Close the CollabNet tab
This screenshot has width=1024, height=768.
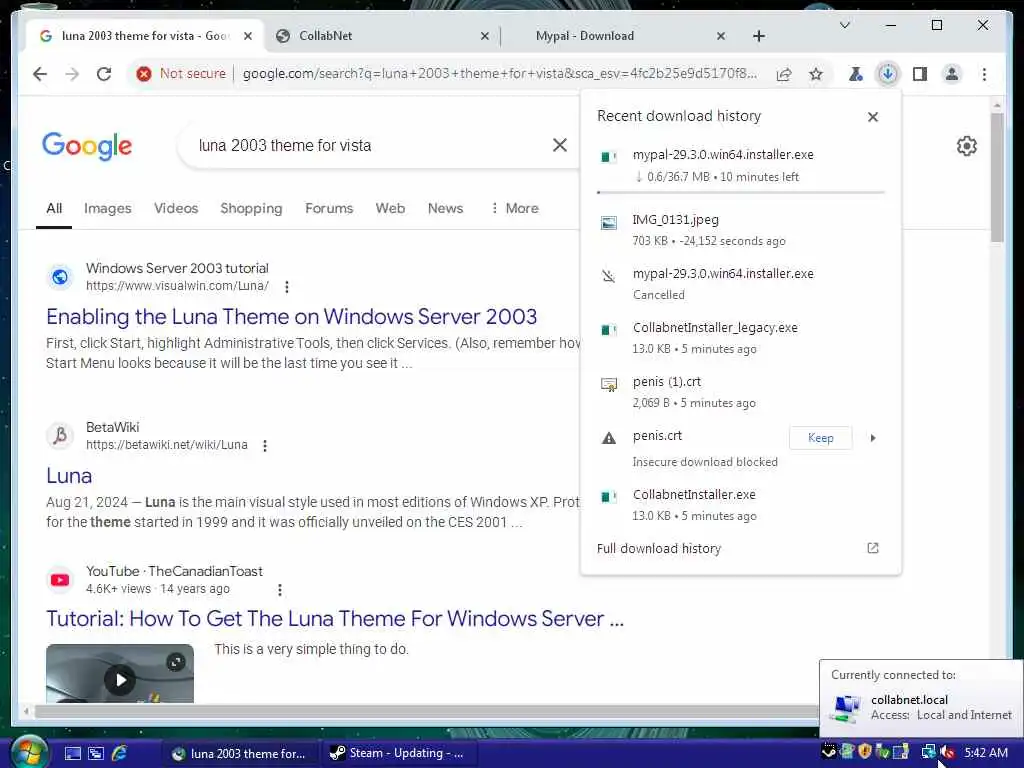[x=485, y=36]
